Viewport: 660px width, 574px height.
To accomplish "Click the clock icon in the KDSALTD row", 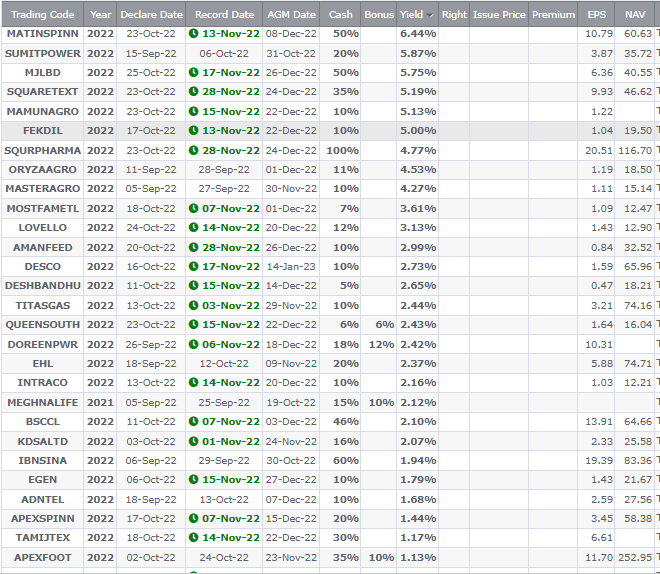I will (193, 441).
